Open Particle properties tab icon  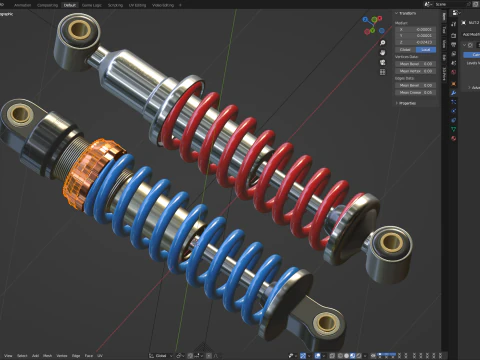pos(453,102)
